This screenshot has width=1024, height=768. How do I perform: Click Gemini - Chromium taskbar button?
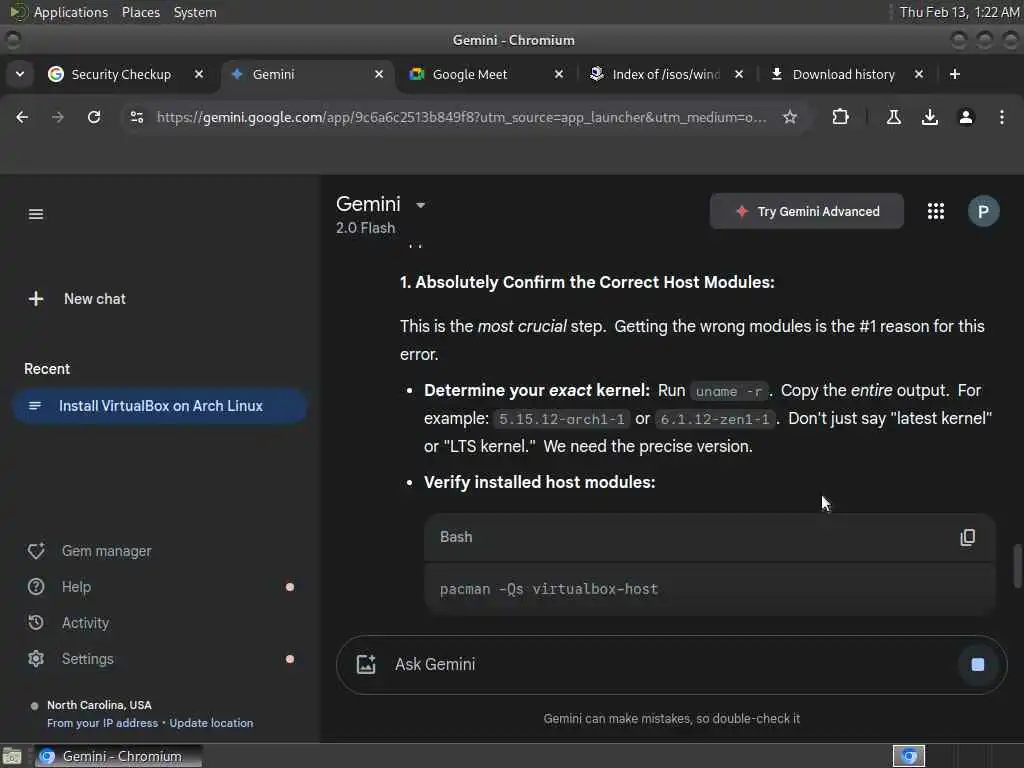pos(118,756)
